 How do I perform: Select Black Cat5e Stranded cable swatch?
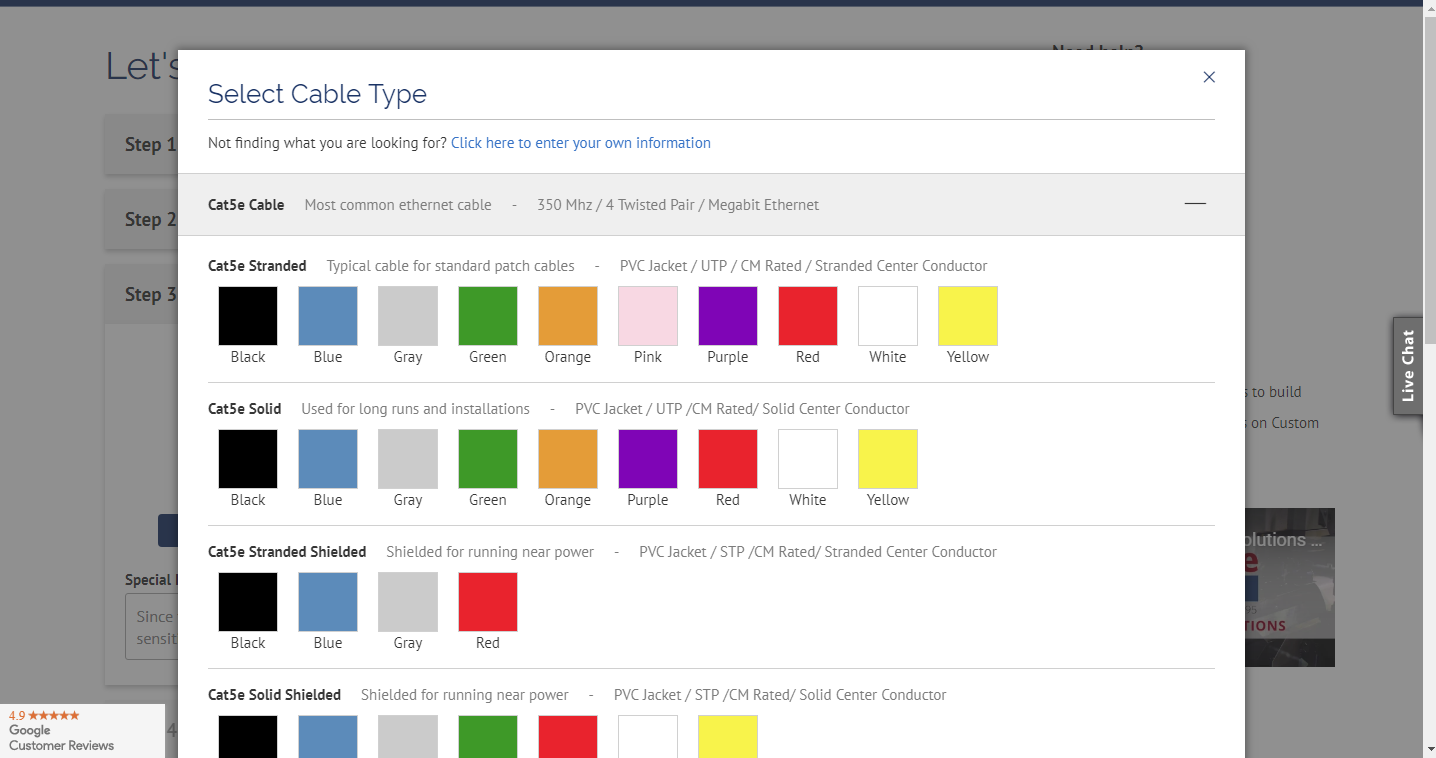(x=248, y=316)
